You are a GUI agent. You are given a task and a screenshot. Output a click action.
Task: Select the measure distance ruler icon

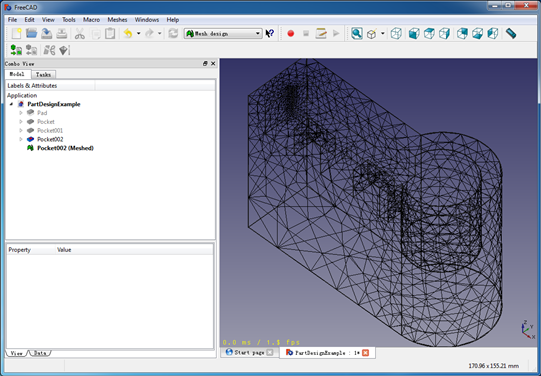(511, 33)
